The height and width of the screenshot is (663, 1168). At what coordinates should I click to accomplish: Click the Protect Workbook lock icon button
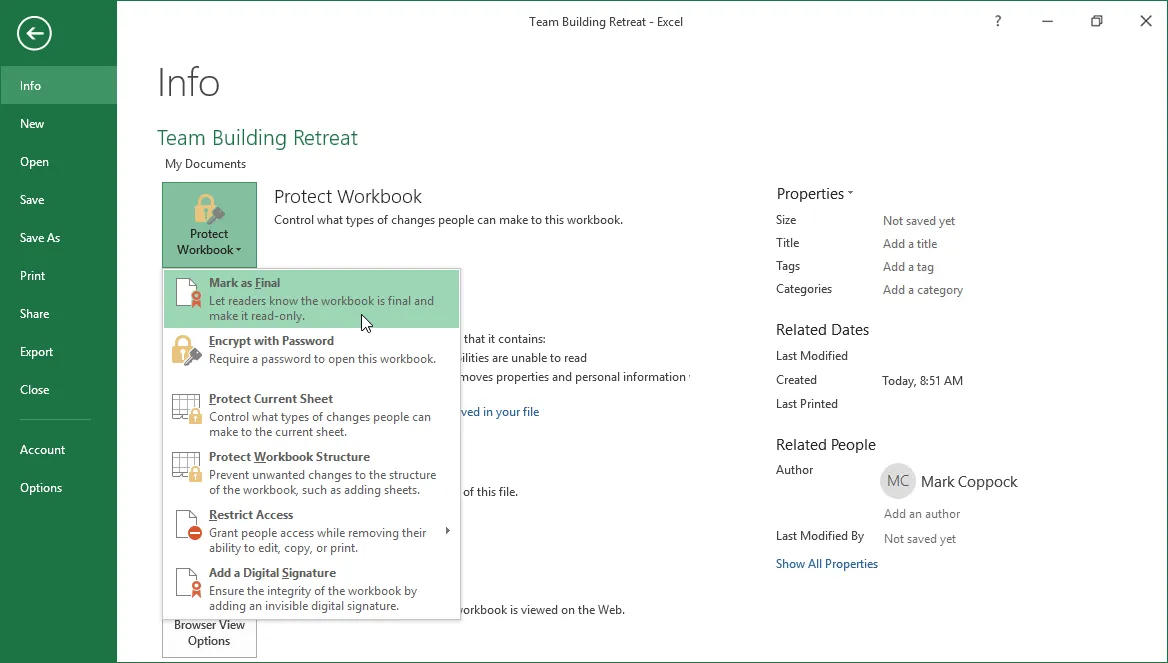point(209,225)
